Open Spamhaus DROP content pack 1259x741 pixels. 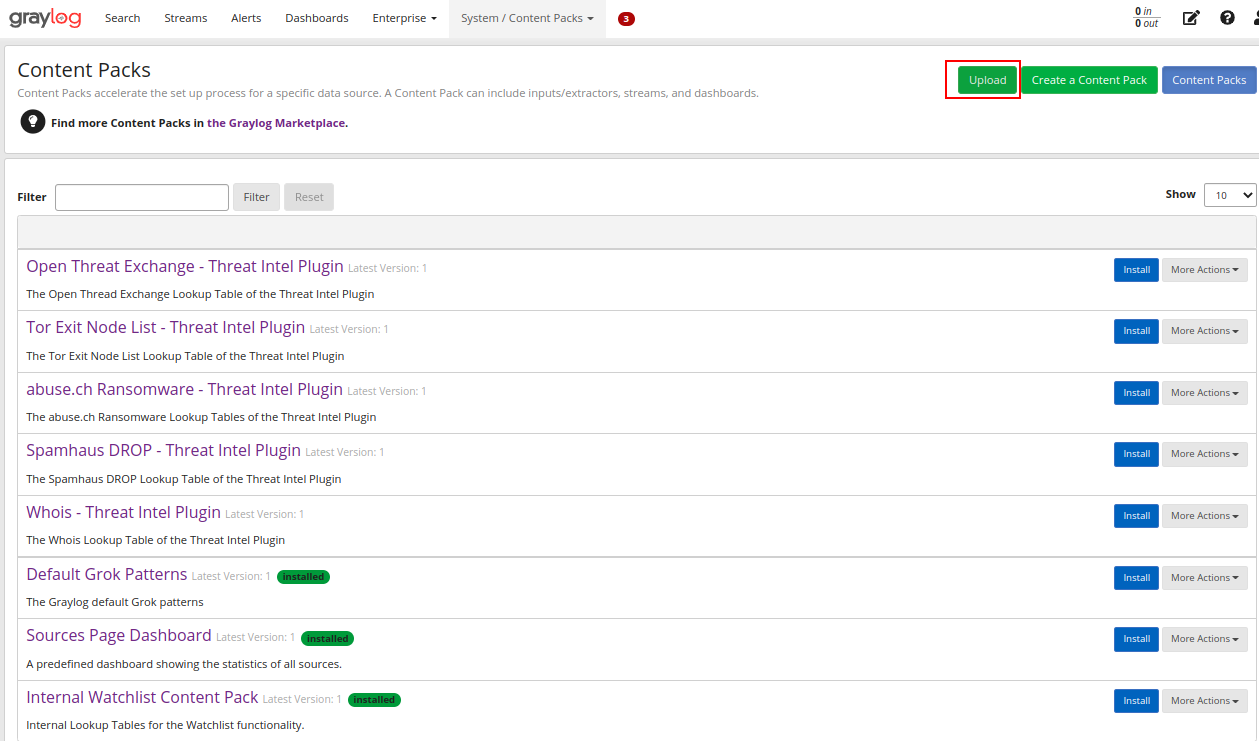[x=163, y=450]
